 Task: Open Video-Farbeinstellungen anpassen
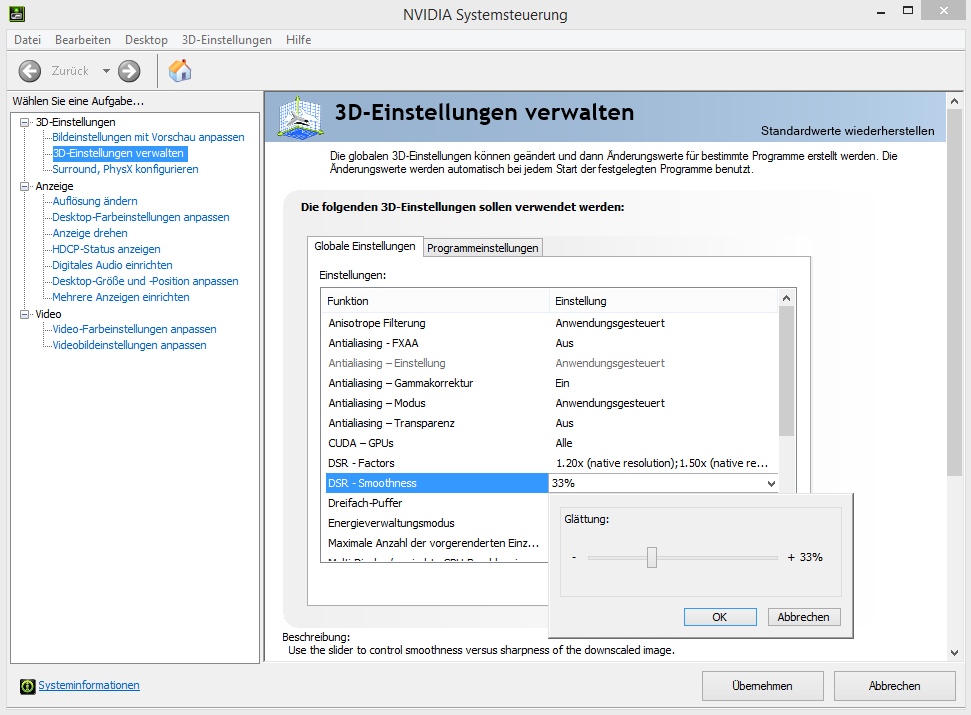tap(134, 329)
